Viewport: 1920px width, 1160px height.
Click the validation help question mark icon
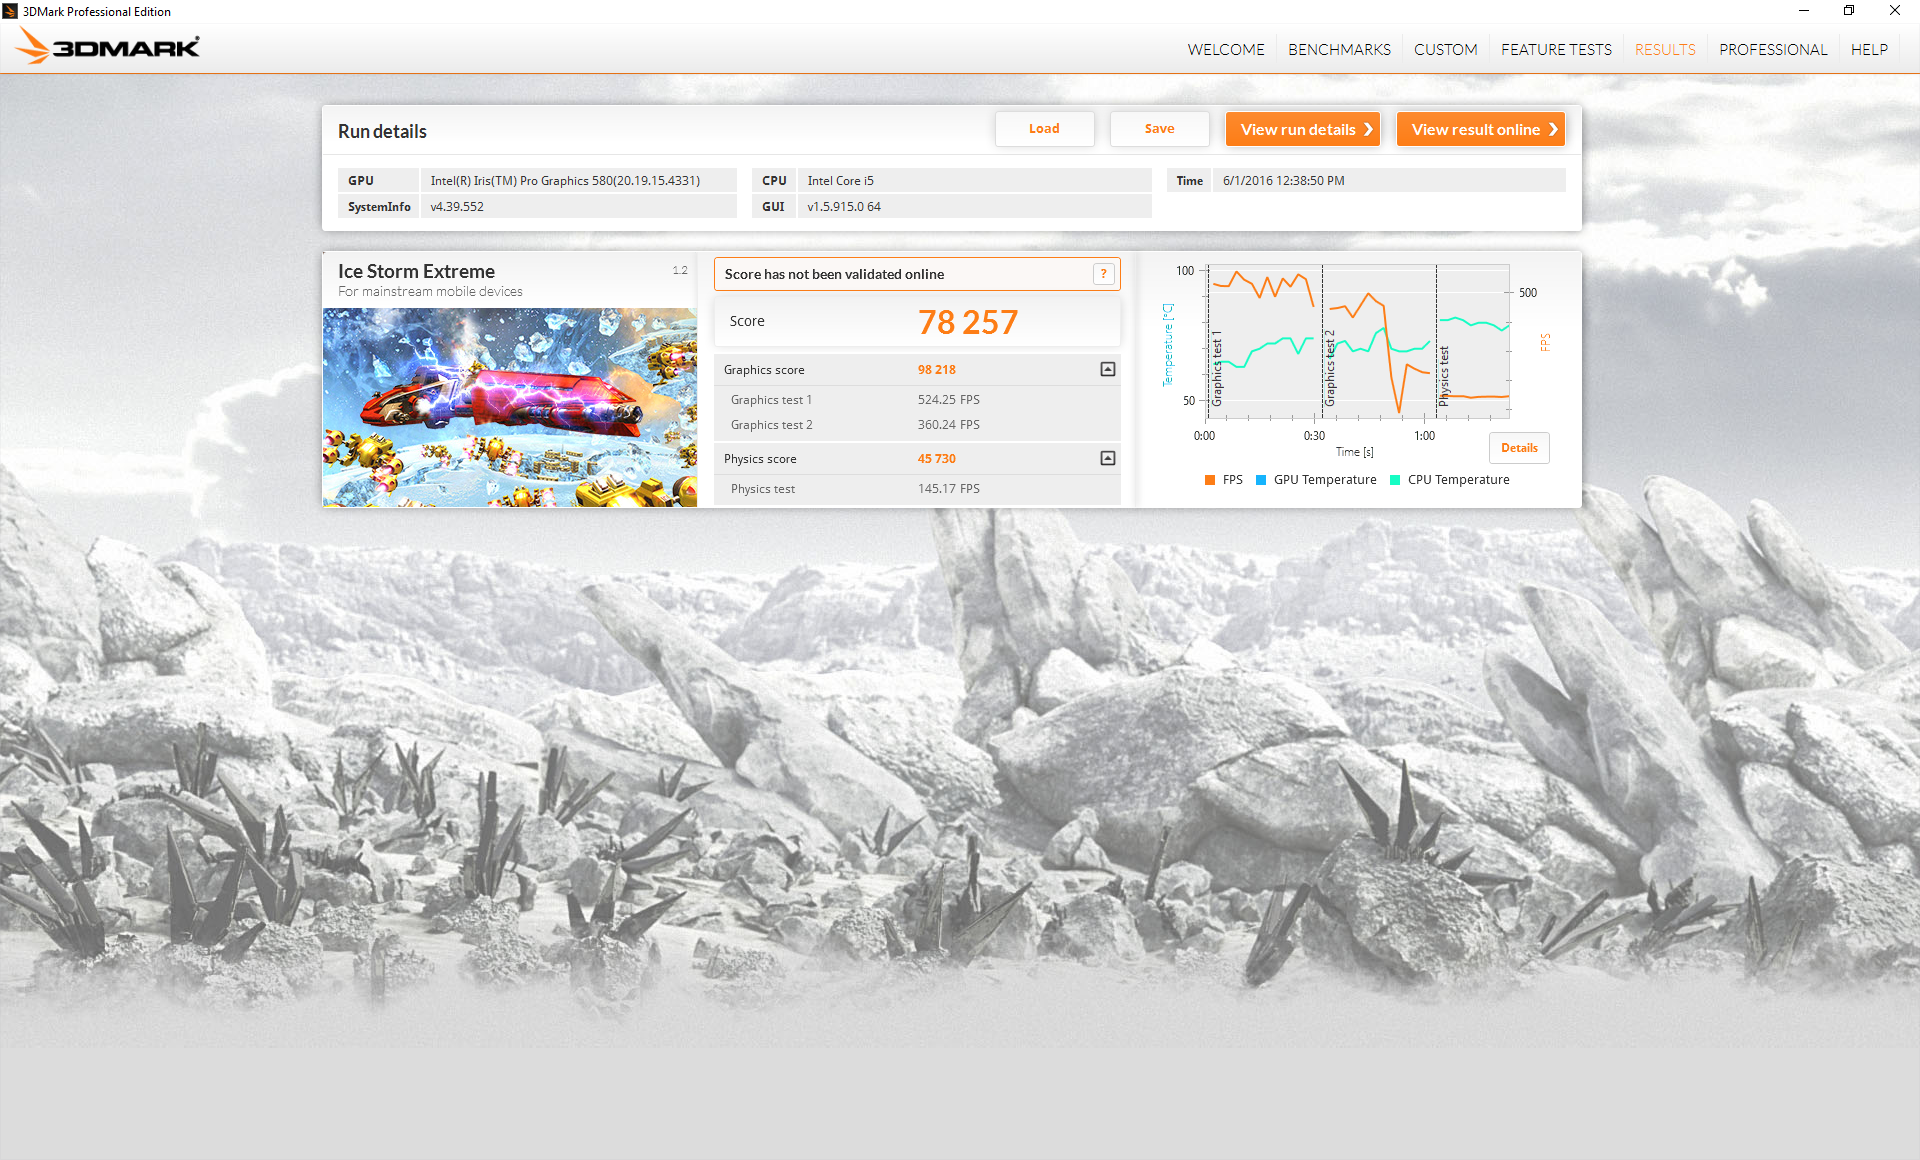click(x=1103, y=274)
